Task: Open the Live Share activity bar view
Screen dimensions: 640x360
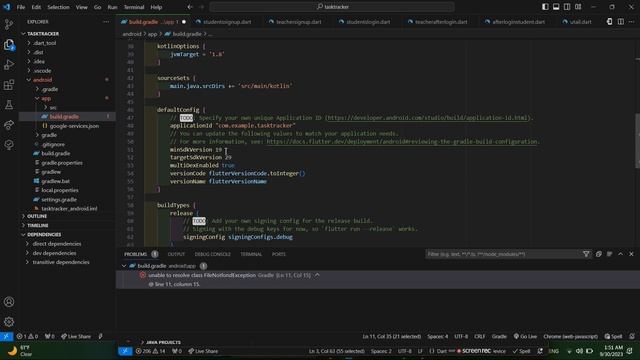Action: coord(9,125)
